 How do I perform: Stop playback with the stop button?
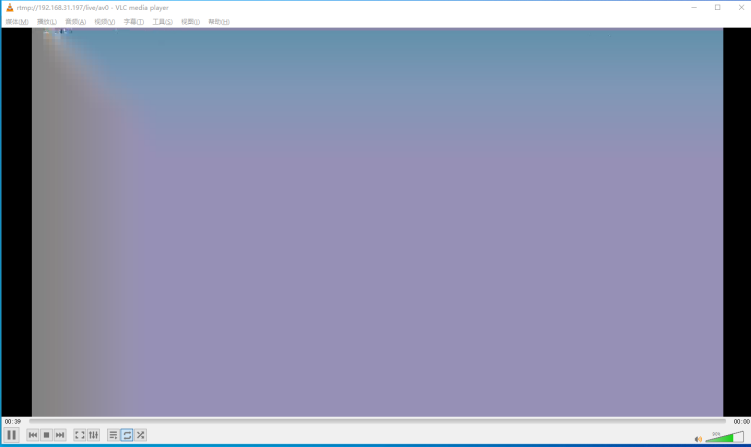pyautogui.click(x=46, y=435)
